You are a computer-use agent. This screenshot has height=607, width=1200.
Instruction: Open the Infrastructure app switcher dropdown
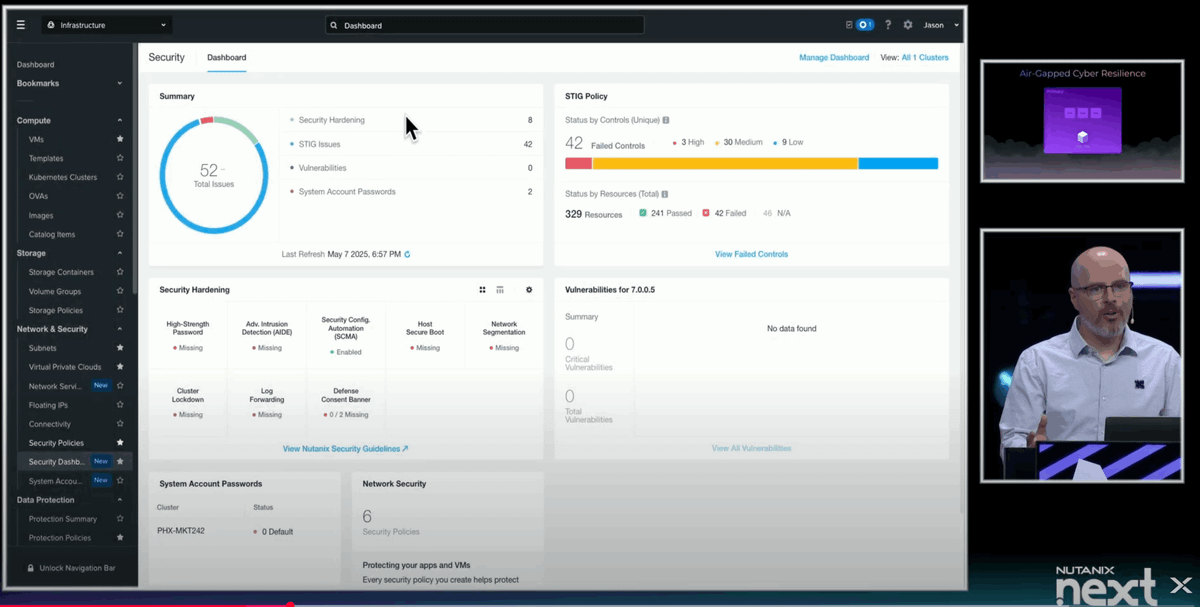tap(107, 25)
